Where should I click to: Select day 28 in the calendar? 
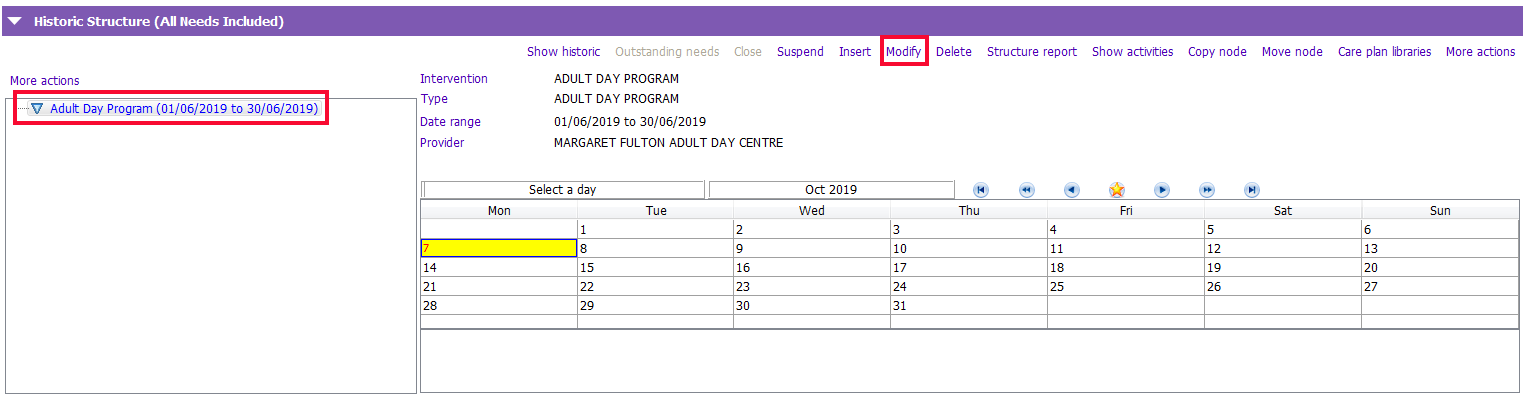(x=498, y=306)
